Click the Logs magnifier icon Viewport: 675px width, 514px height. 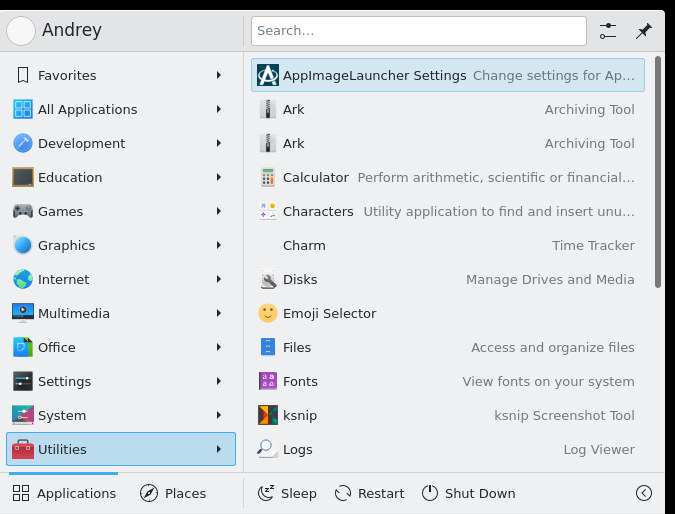point(267,449)
